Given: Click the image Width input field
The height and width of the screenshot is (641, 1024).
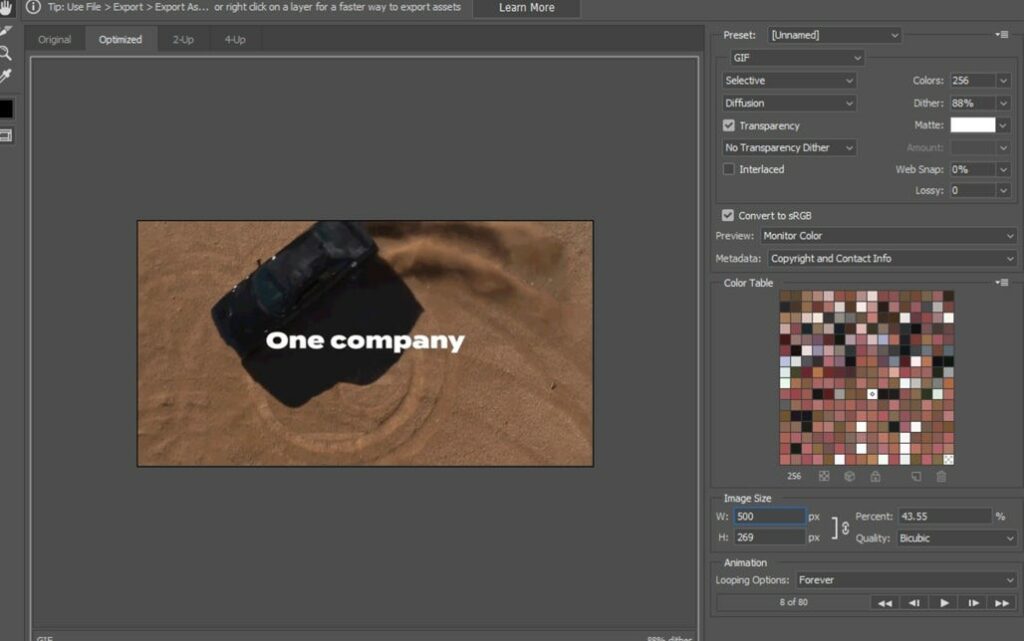Looking at the screenshot, I should (769, 517).
